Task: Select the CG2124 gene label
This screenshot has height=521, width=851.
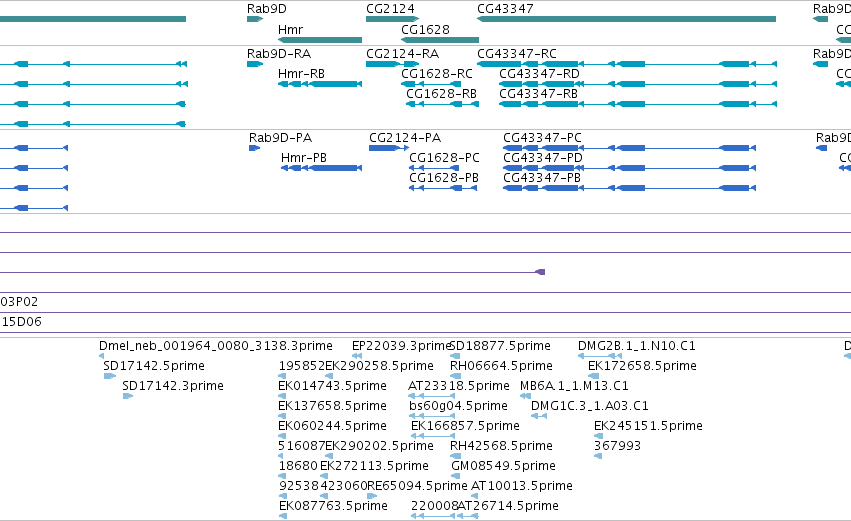Action: (390, 9)
